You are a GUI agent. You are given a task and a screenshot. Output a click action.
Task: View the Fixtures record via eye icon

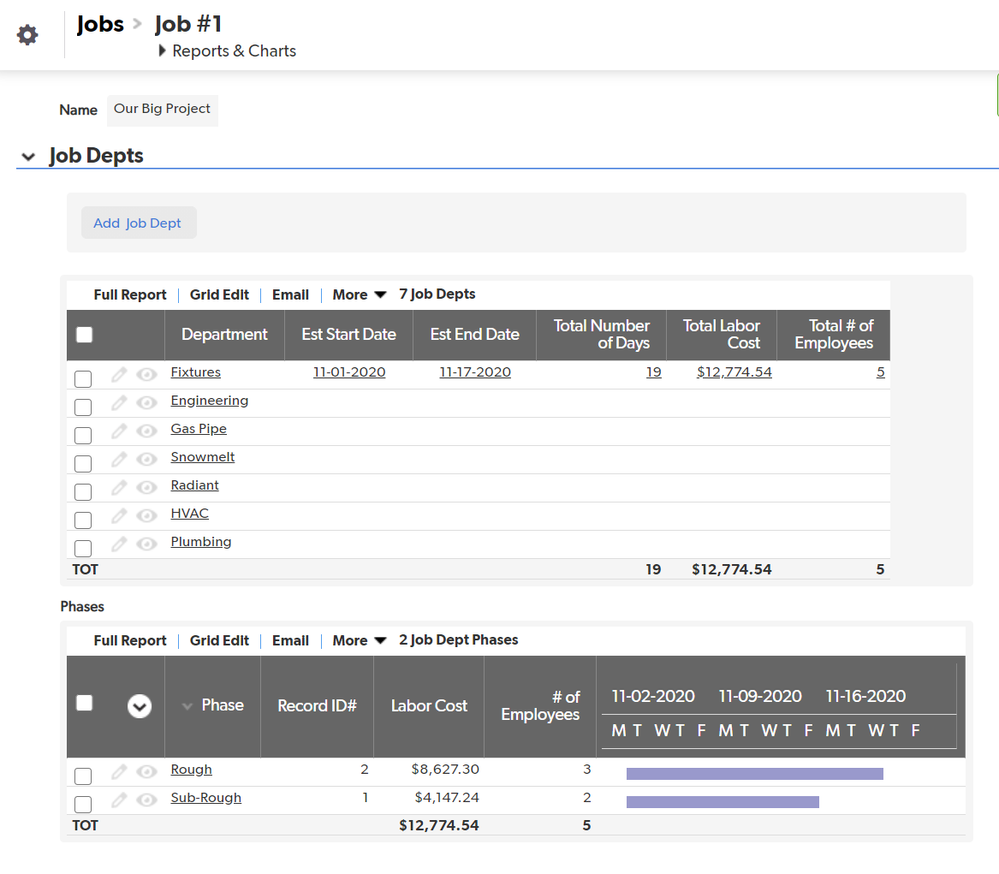147,375
